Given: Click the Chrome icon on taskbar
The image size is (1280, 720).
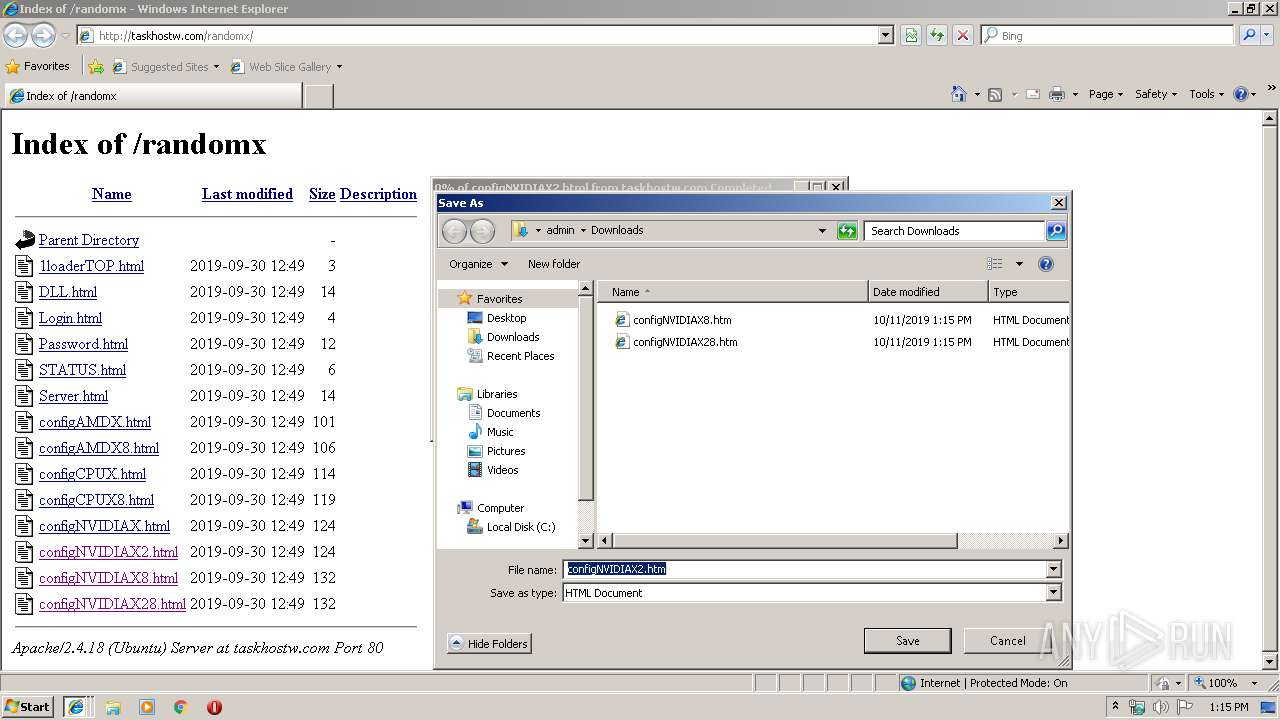Looking at the screenshot, I should pyautogui.click(x=181, y=707).
